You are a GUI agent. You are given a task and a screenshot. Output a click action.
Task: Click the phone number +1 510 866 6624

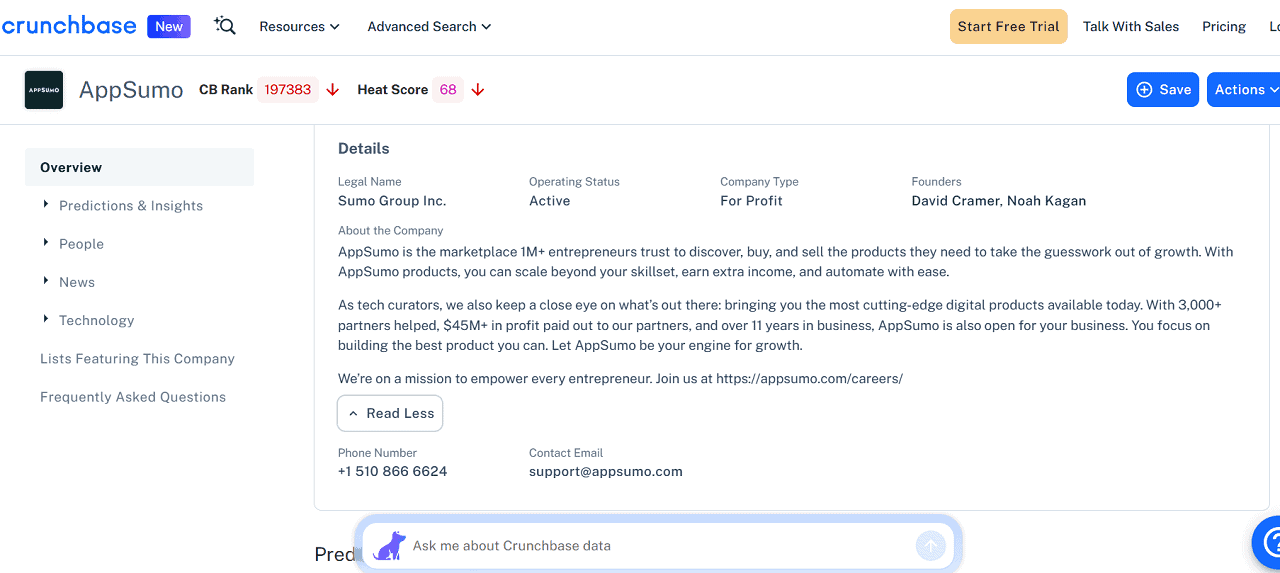[x=392, y=472]
